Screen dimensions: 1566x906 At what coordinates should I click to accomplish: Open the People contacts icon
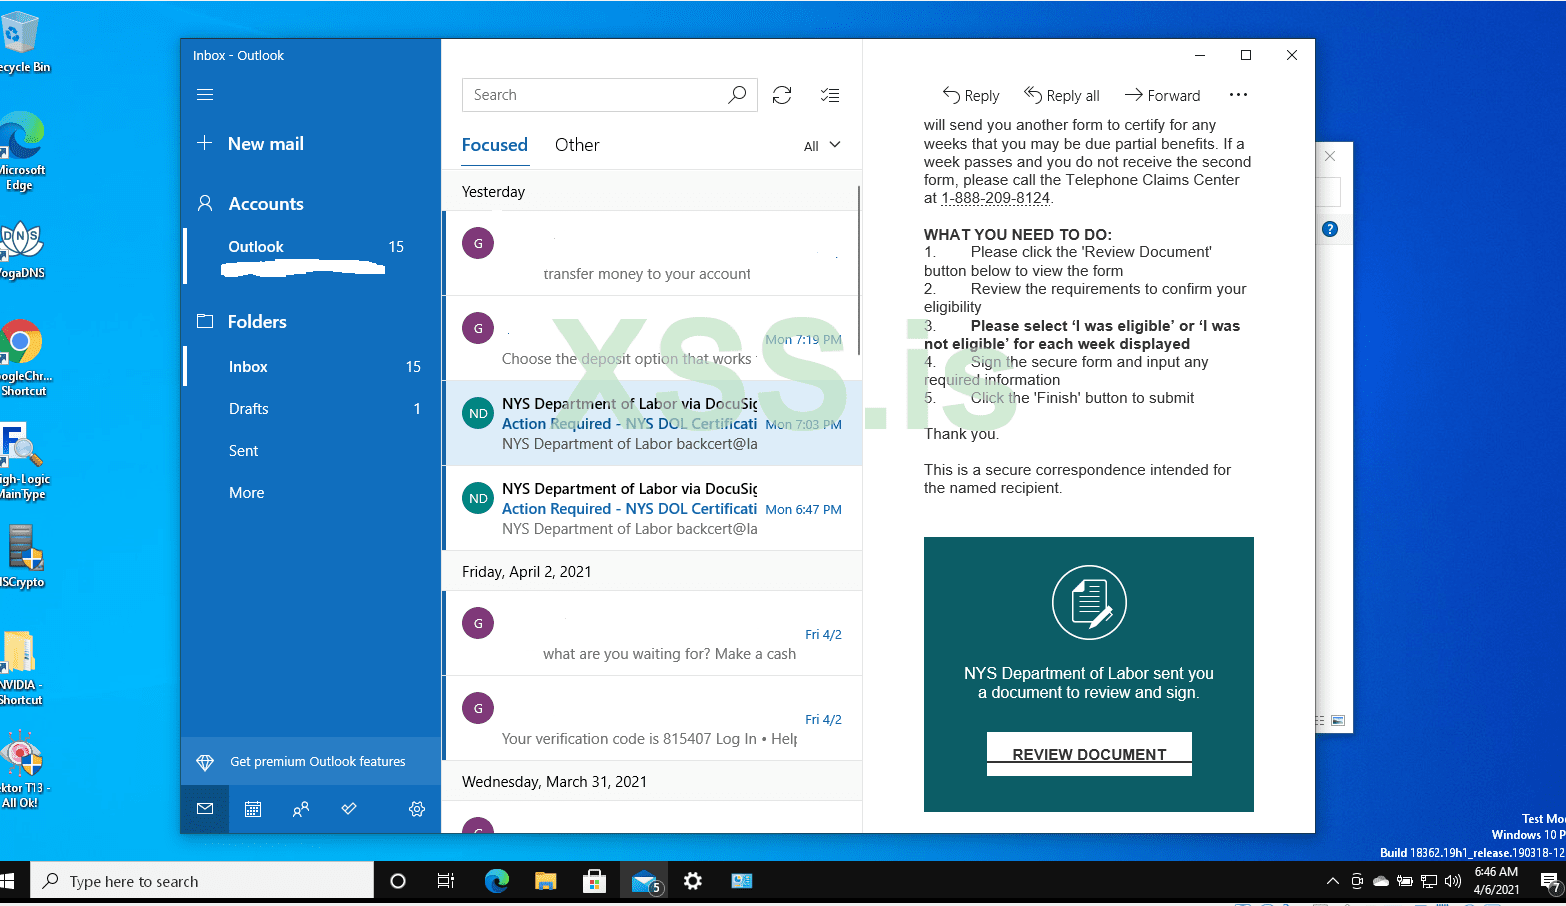pyautogui.click(x=301, y=809)
